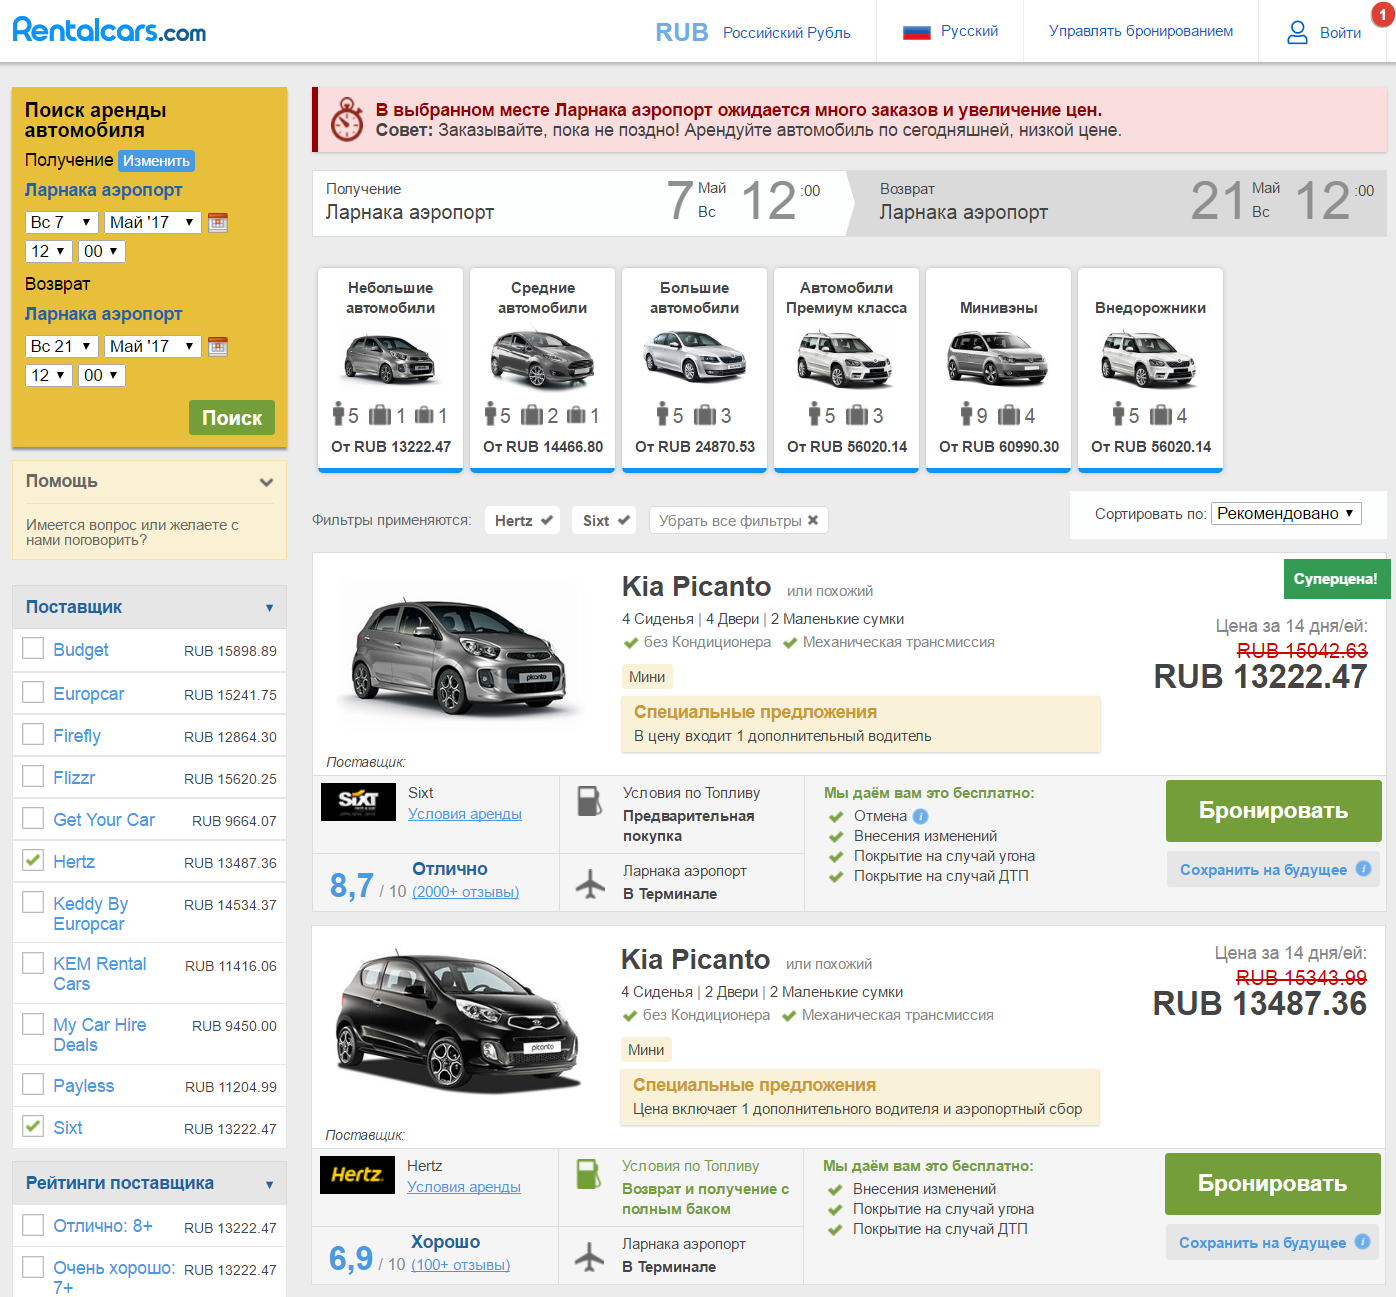1396x1297 pixels.
Task: Click the Russian flag language icon
Action: click(917, 32)
